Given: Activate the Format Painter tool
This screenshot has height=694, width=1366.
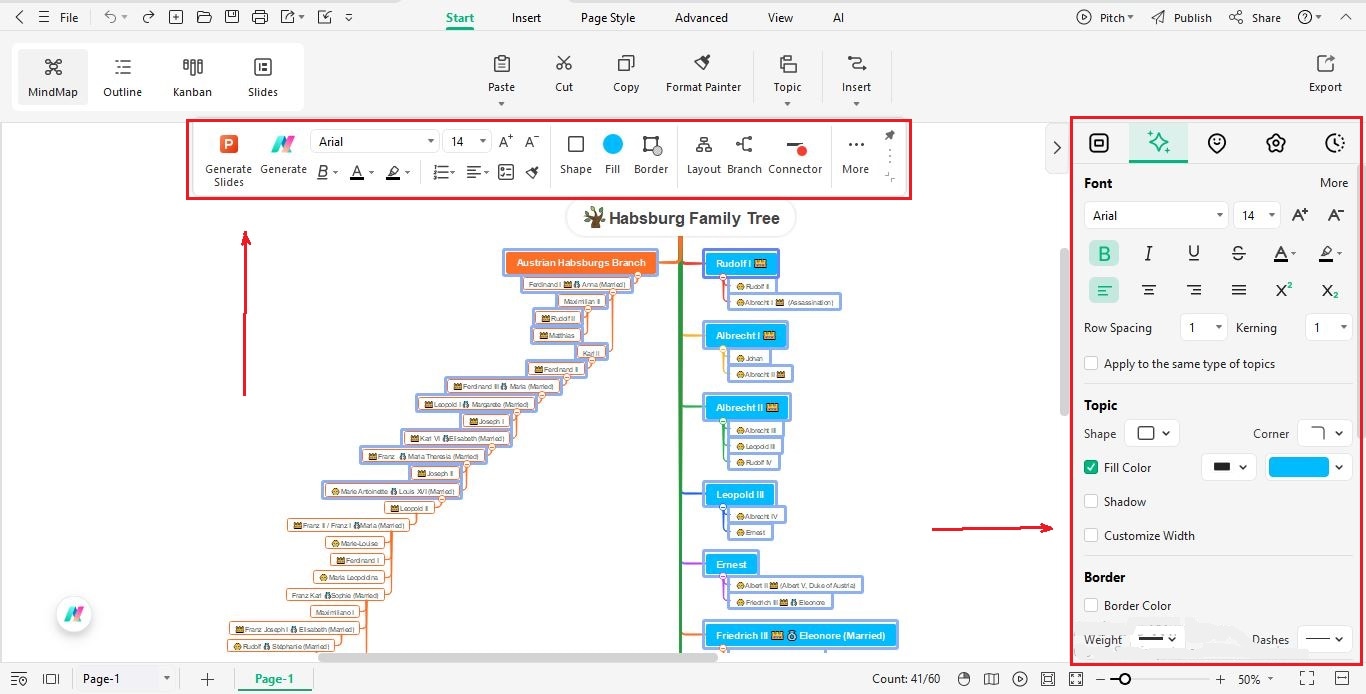Looking at the screenshot, I should pos(703,74).
